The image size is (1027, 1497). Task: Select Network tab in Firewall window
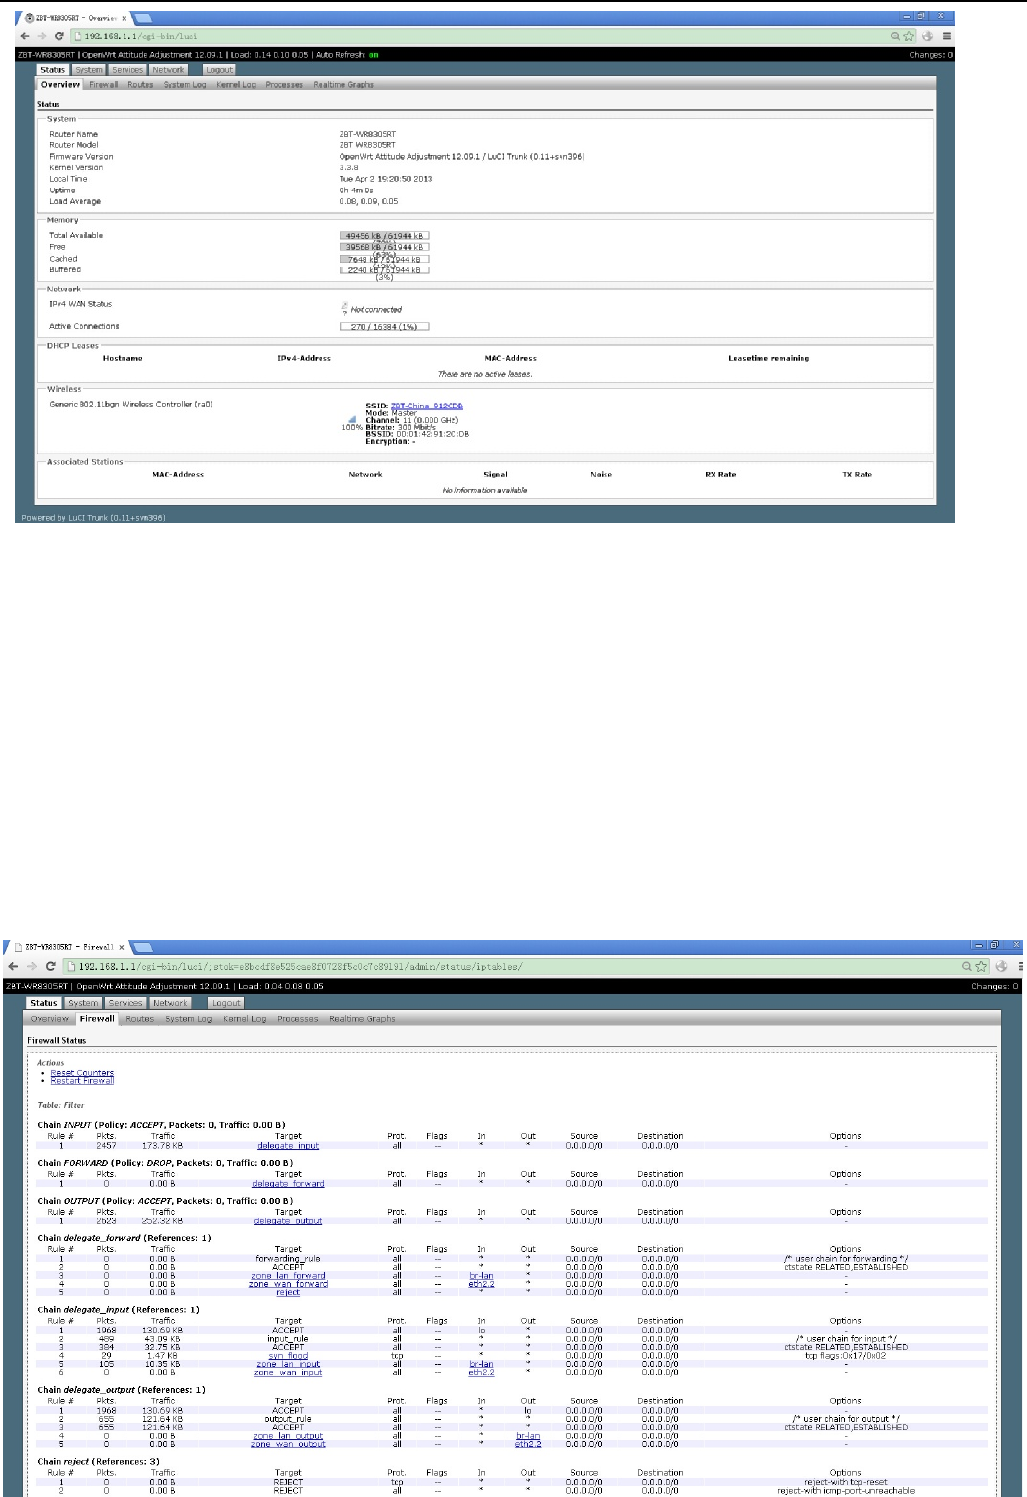(170, 1003)
